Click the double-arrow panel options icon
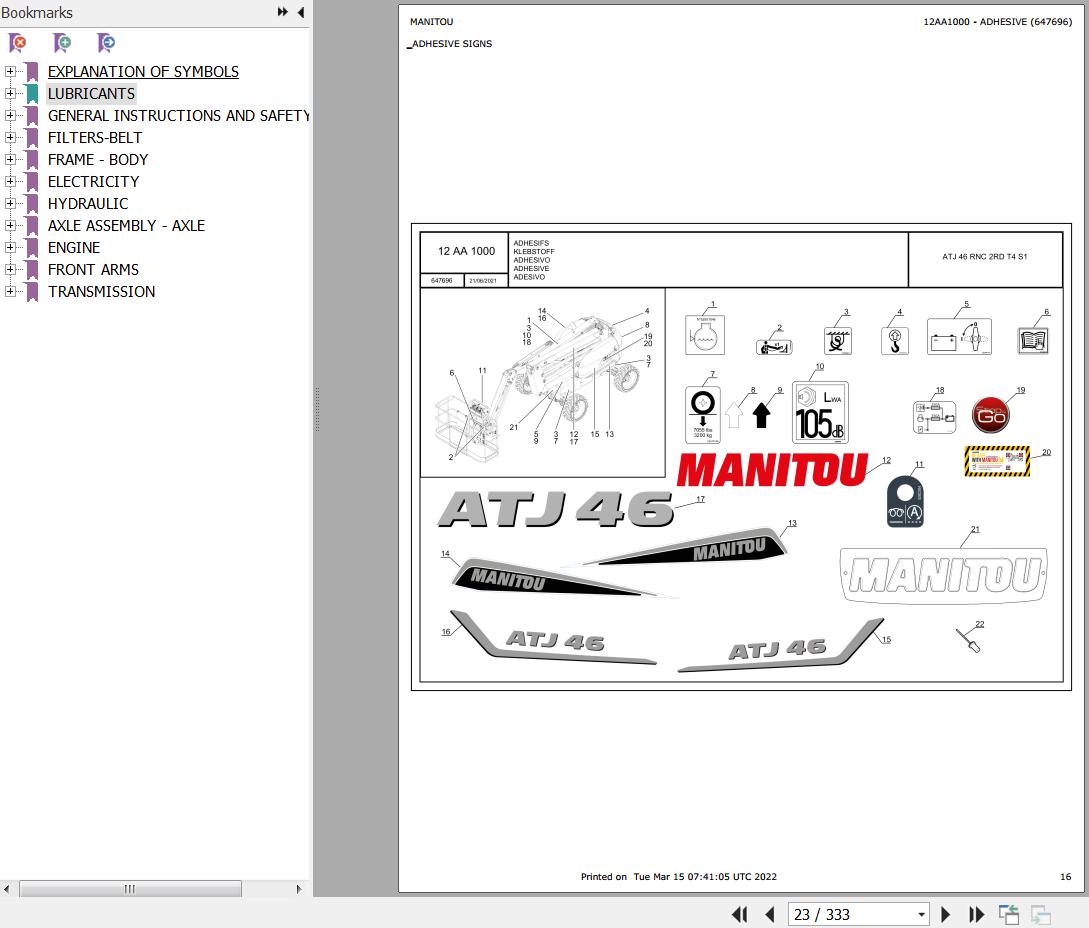Screen dimensions: 1089x928 (282, 13)
